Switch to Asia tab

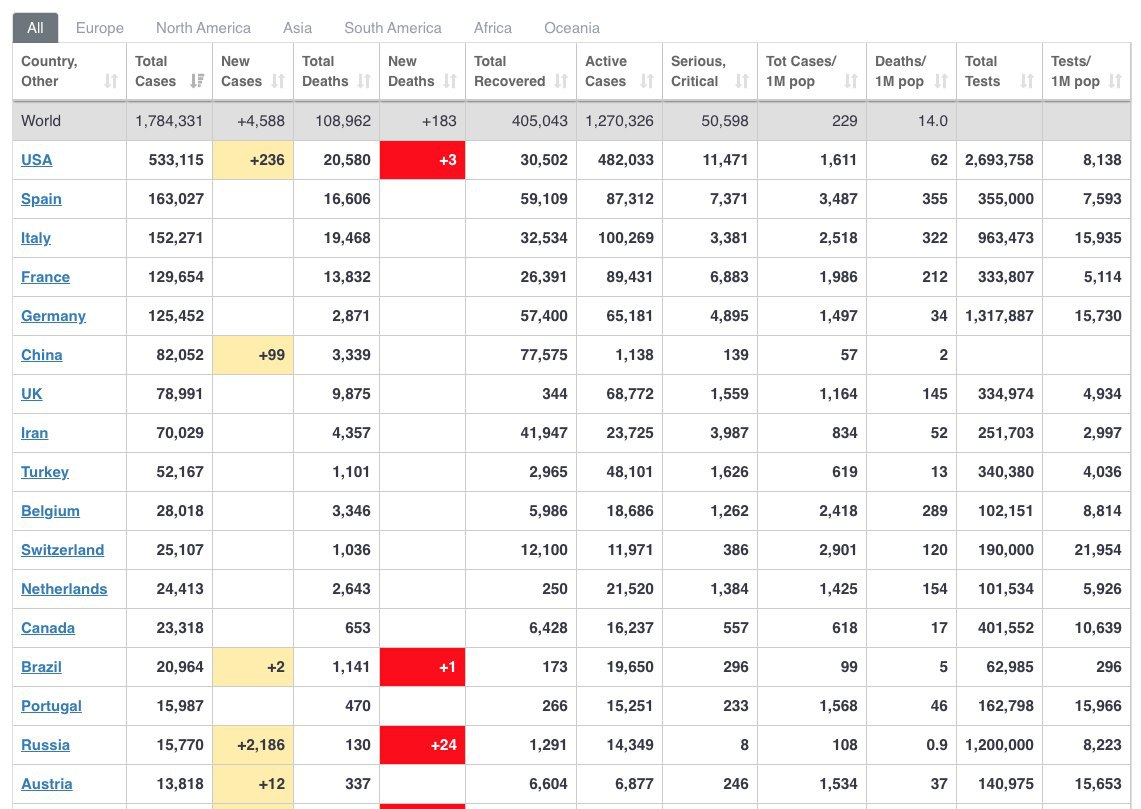[x=298, y=28]
